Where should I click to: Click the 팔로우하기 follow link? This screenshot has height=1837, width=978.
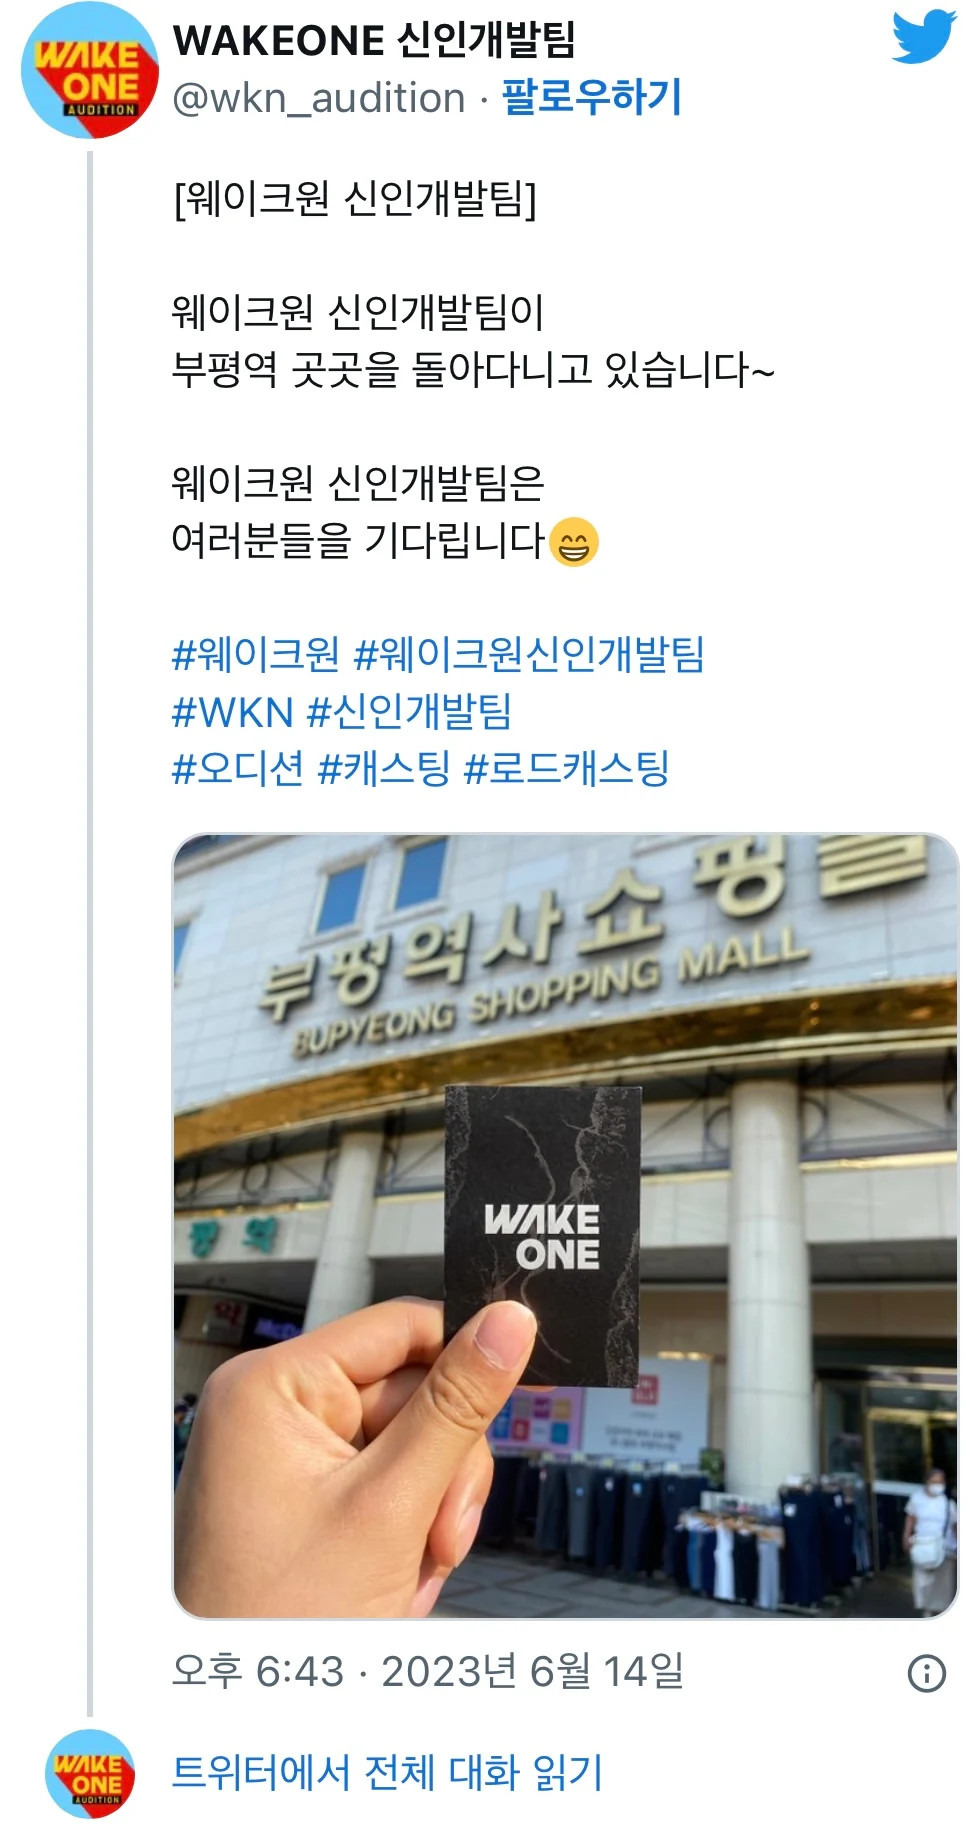pyautogui.click(x=591, y=98)
